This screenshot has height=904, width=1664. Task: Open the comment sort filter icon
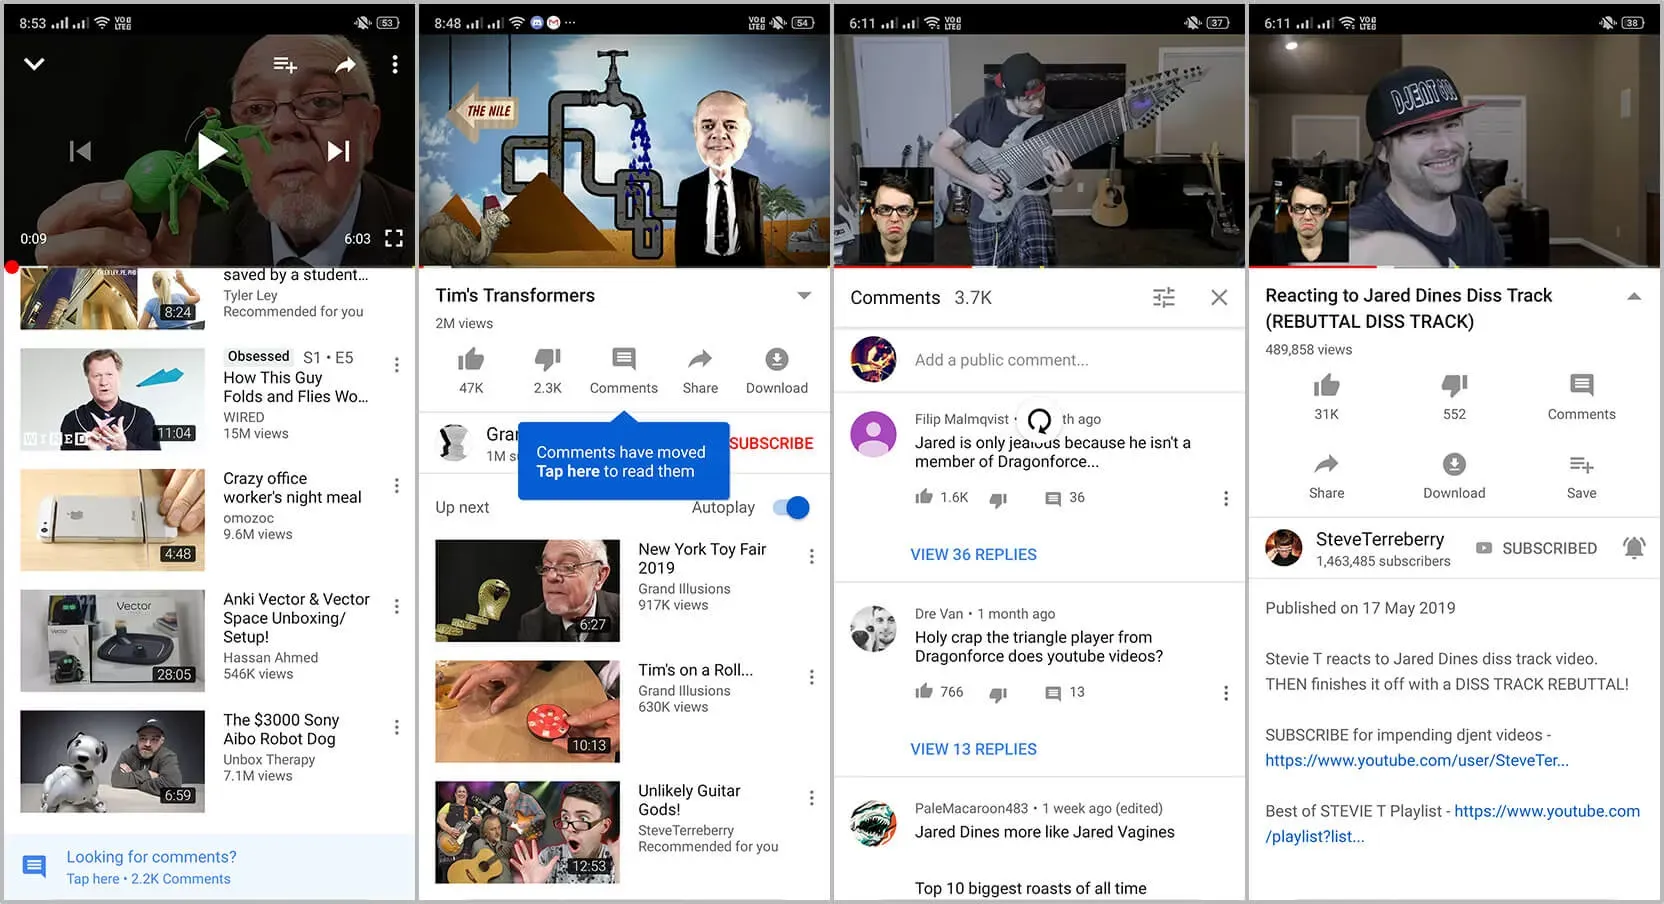tap(1163, 298)
